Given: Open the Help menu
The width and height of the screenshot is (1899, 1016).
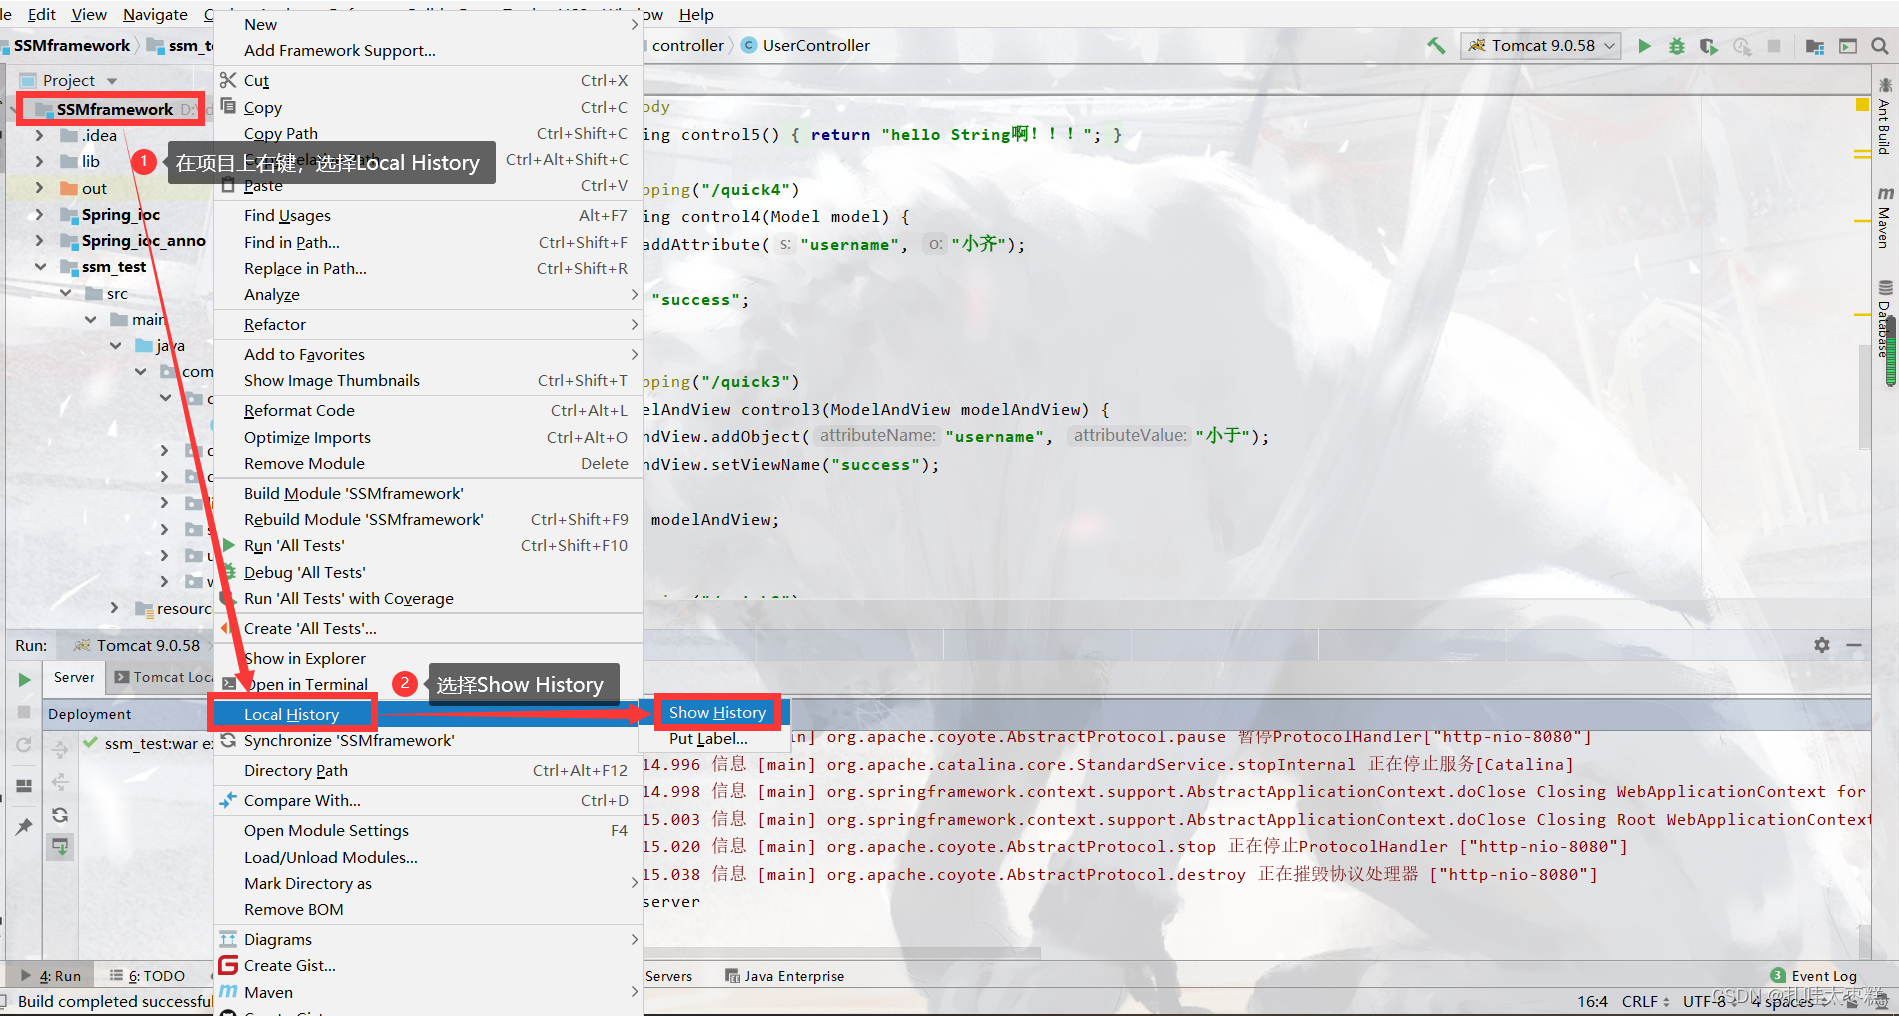Looking at the screenshot, I should (x=696, y=14).
